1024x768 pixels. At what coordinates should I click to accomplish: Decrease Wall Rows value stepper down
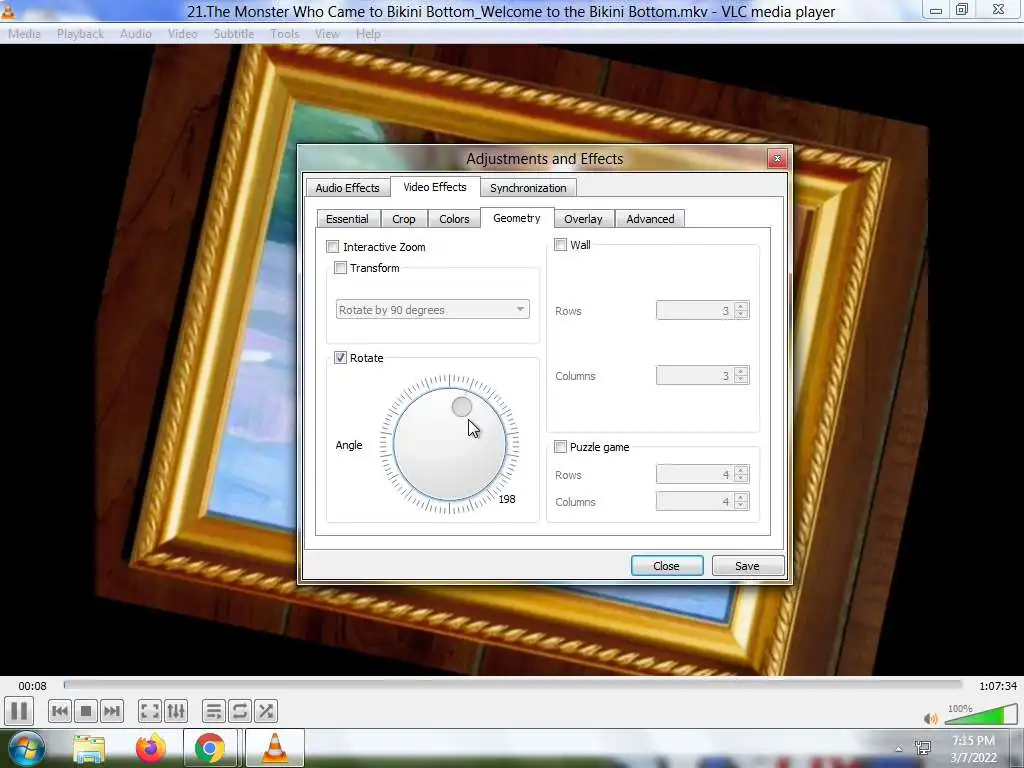[x=741, y=315]
